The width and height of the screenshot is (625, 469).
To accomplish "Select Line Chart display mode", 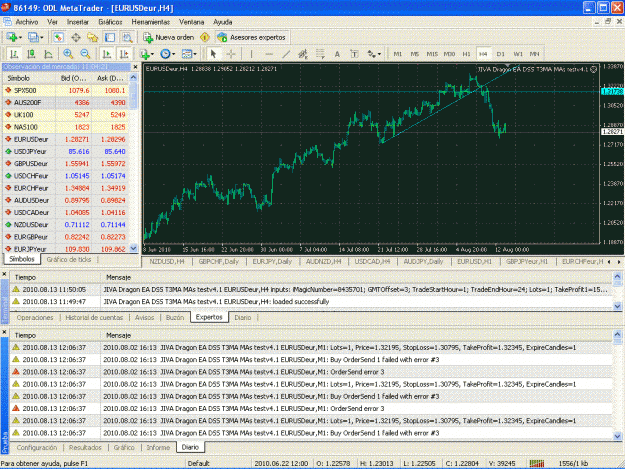I will pos(48,54).
